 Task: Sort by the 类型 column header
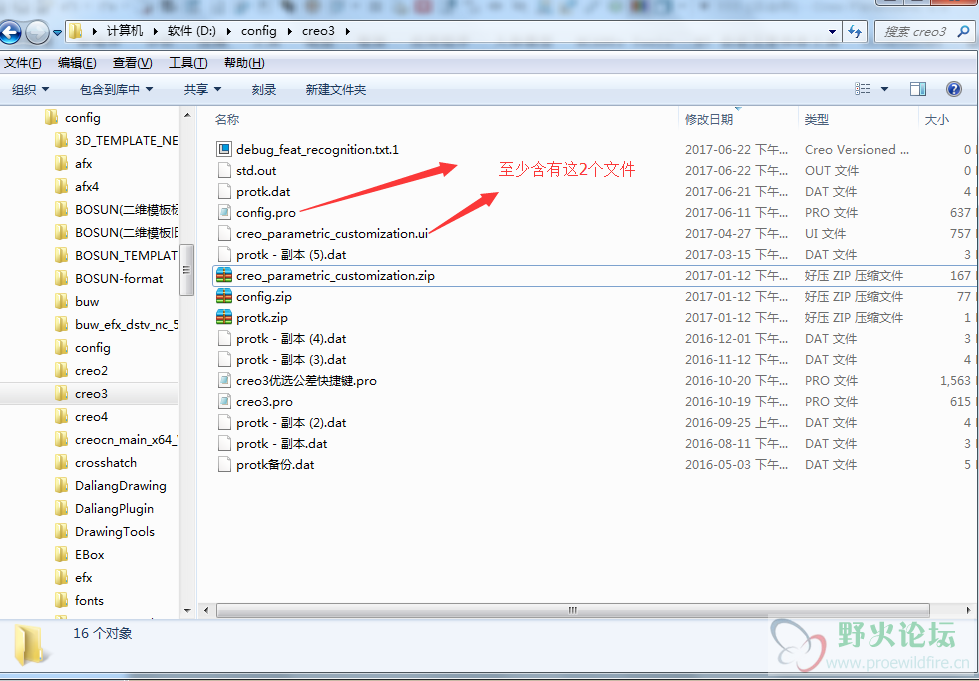pyautogui.click(x=817, y=119)
